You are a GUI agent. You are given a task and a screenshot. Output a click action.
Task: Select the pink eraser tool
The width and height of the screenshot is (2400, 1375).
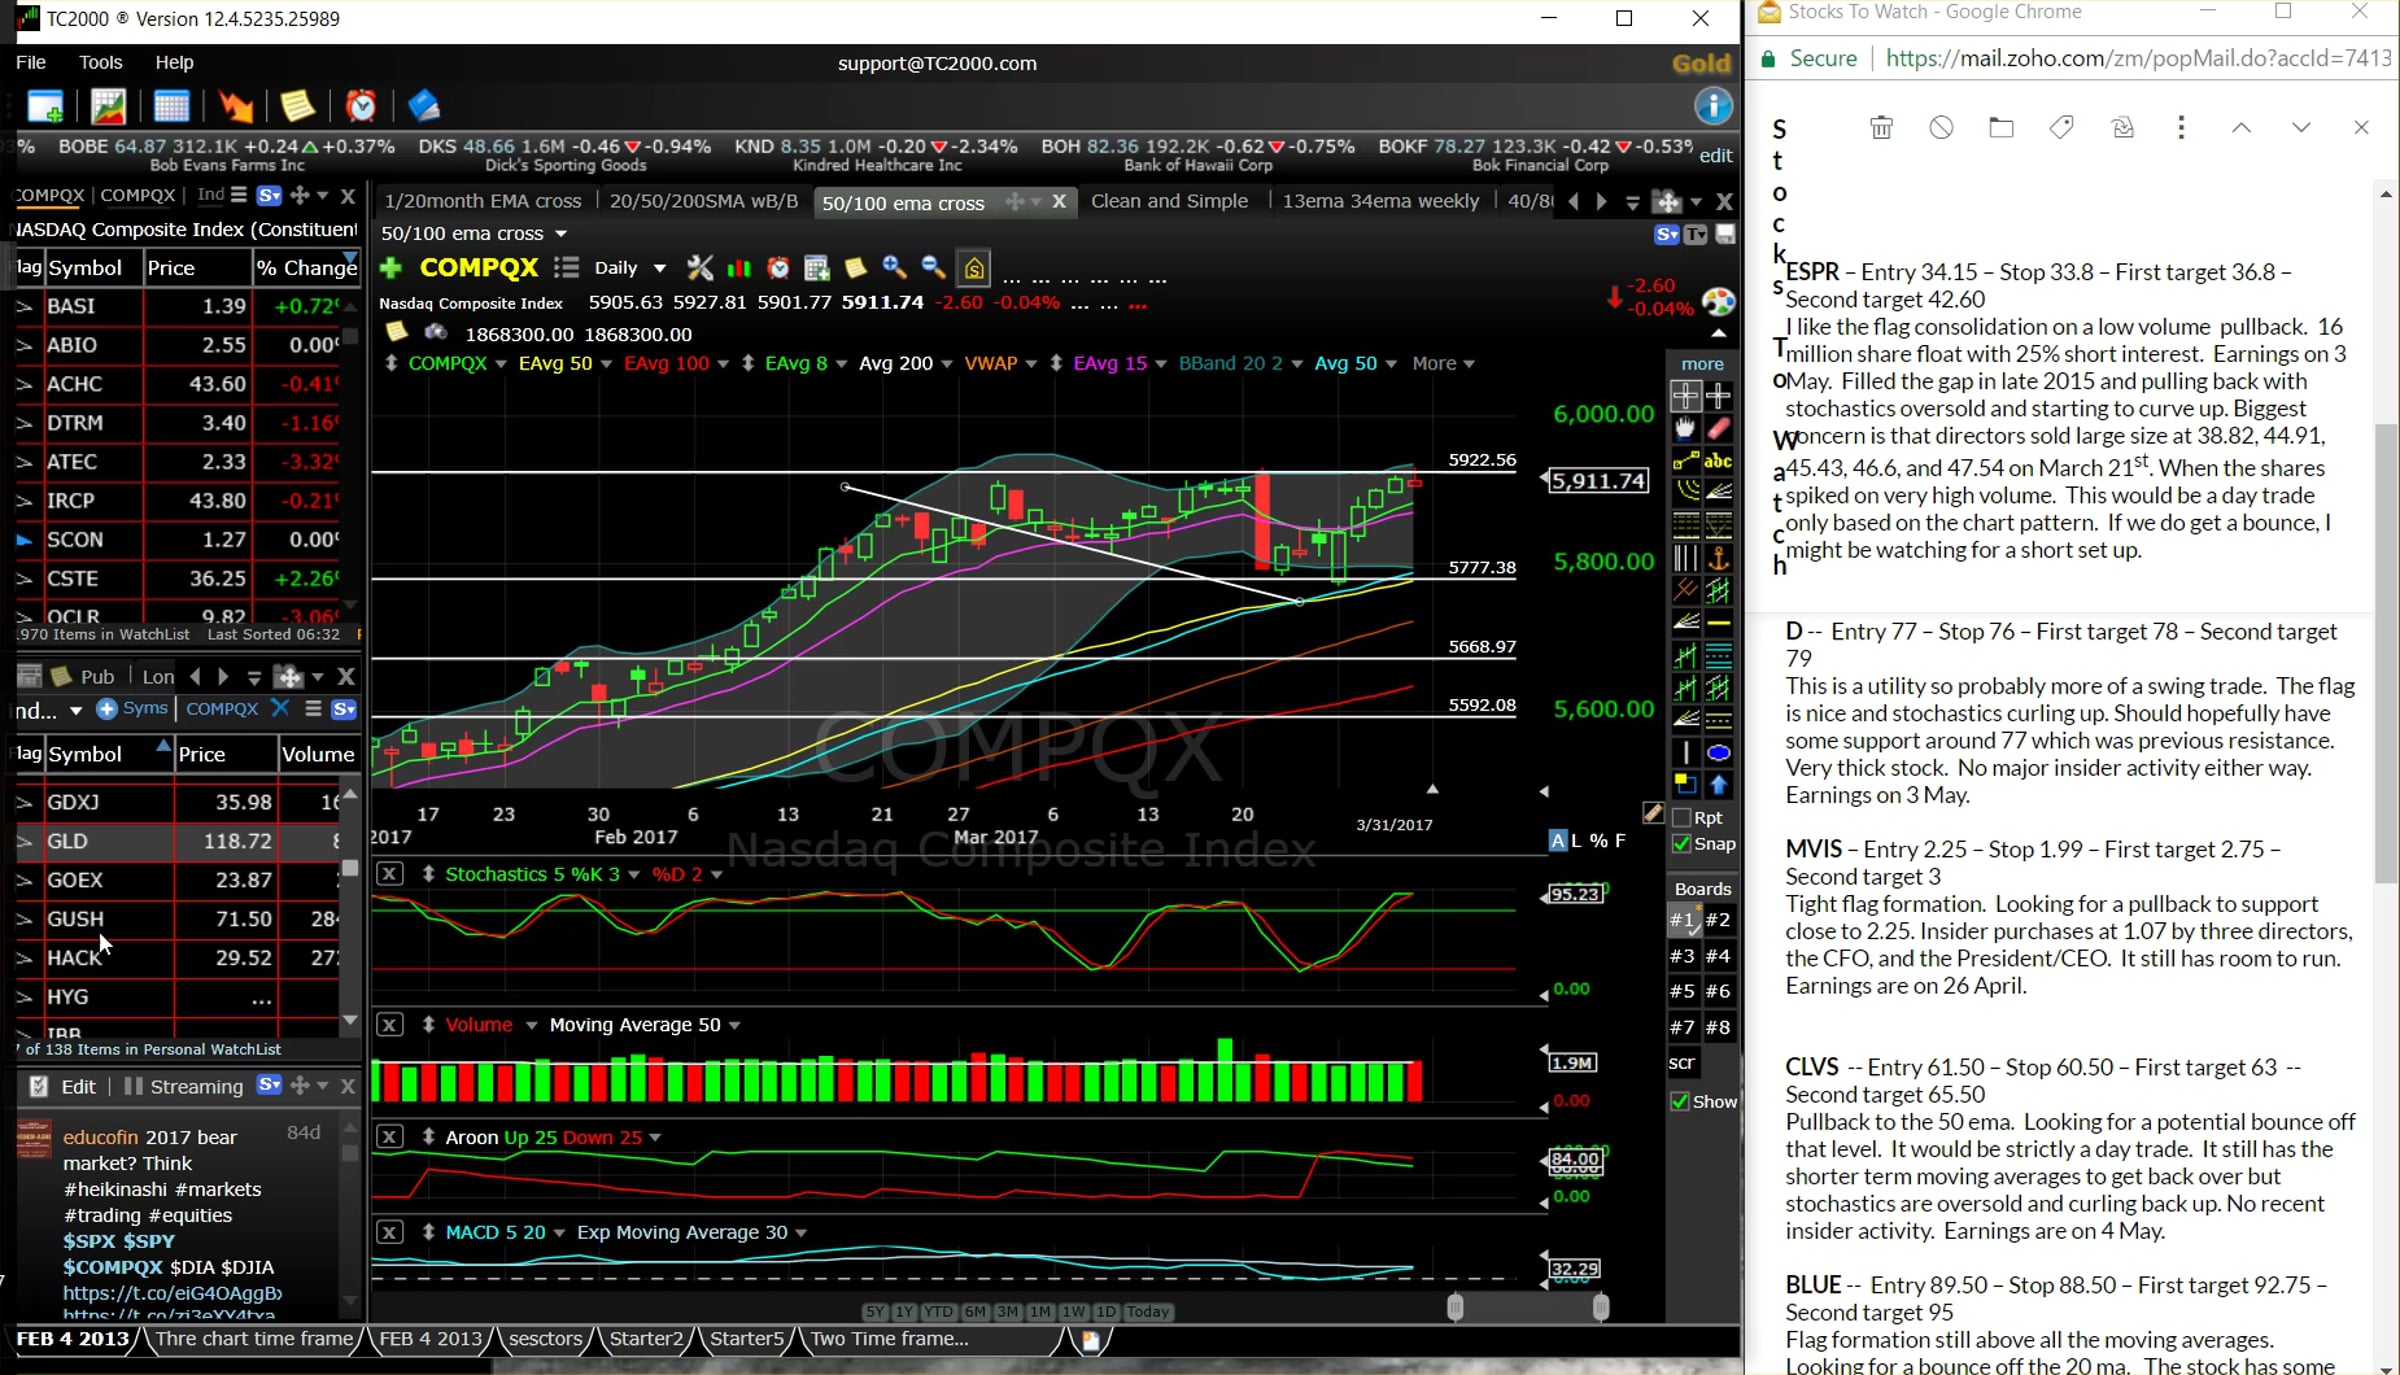[1719, 429]
